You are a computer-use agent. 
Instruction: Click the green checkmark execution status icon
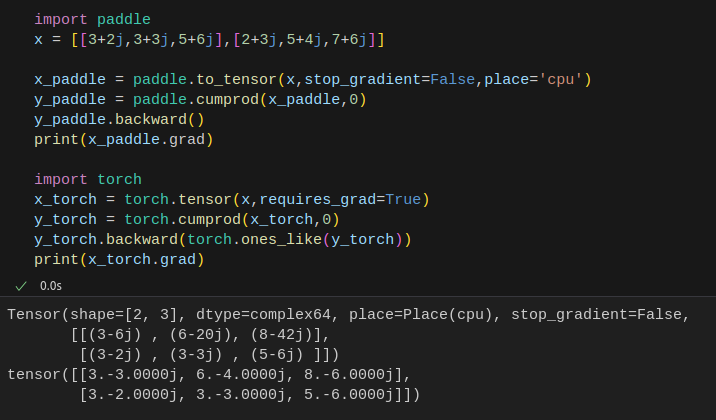(20, 285)
